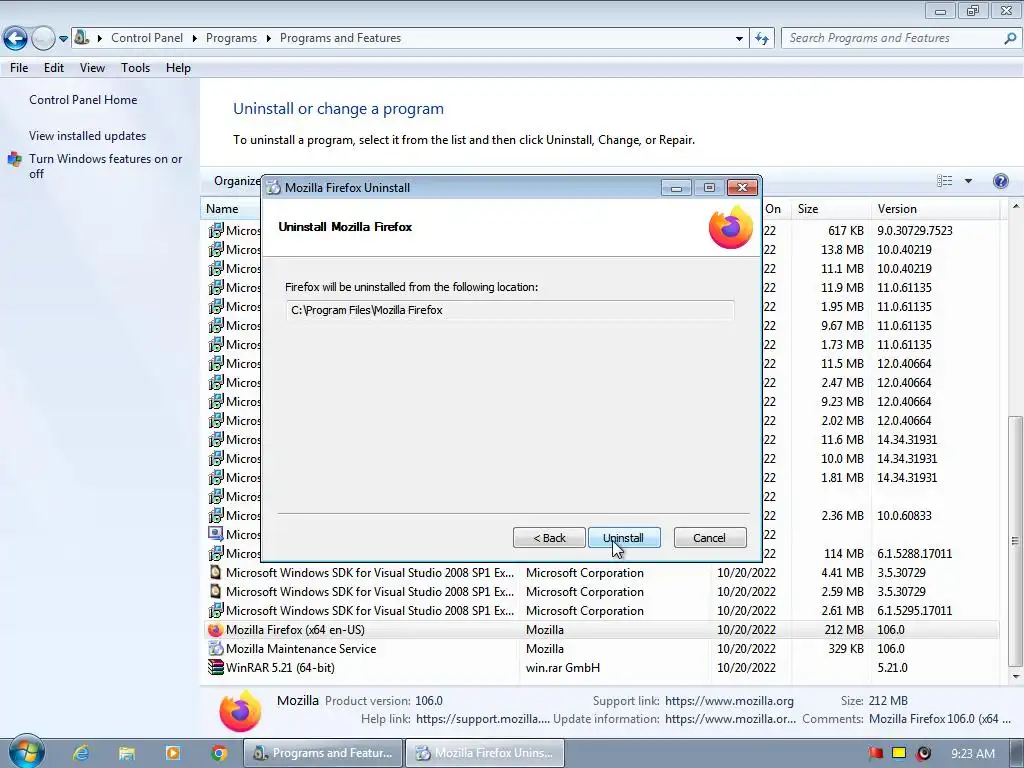Click the Explorer forward arrow button

43,38
